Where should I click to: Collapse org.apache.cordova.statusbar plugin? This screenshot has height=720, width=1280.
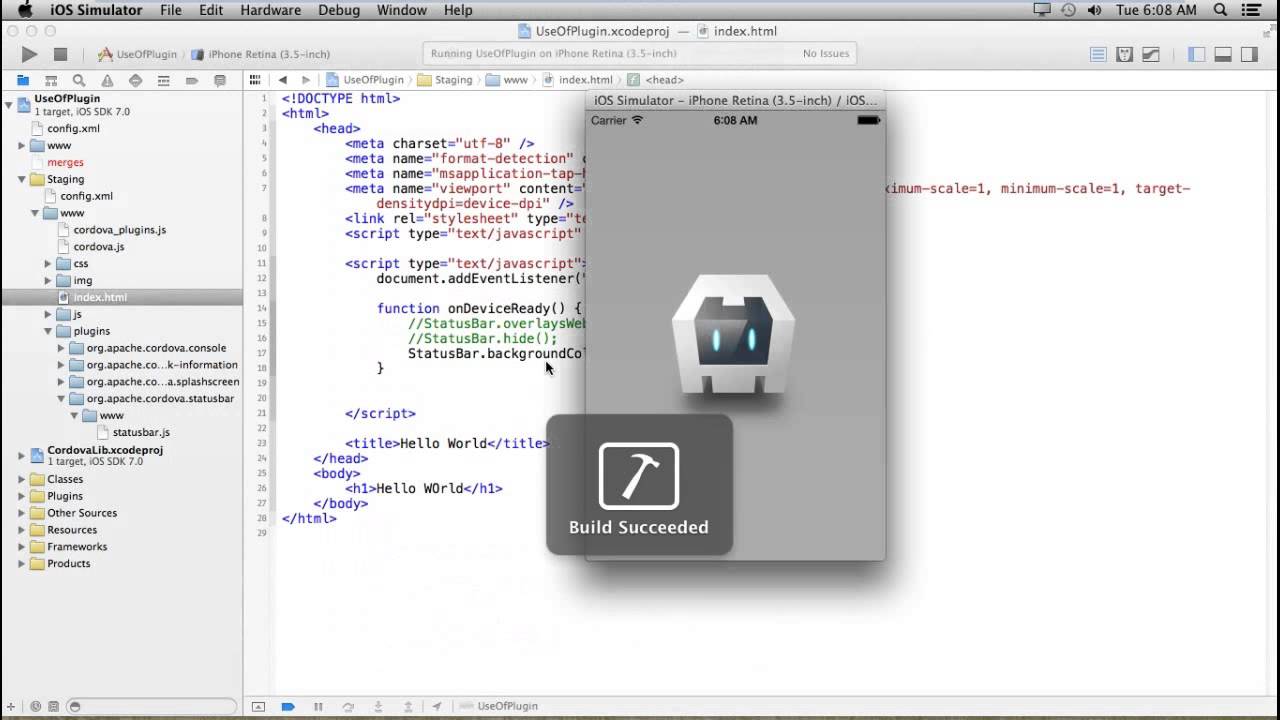(x=61, y=399)
